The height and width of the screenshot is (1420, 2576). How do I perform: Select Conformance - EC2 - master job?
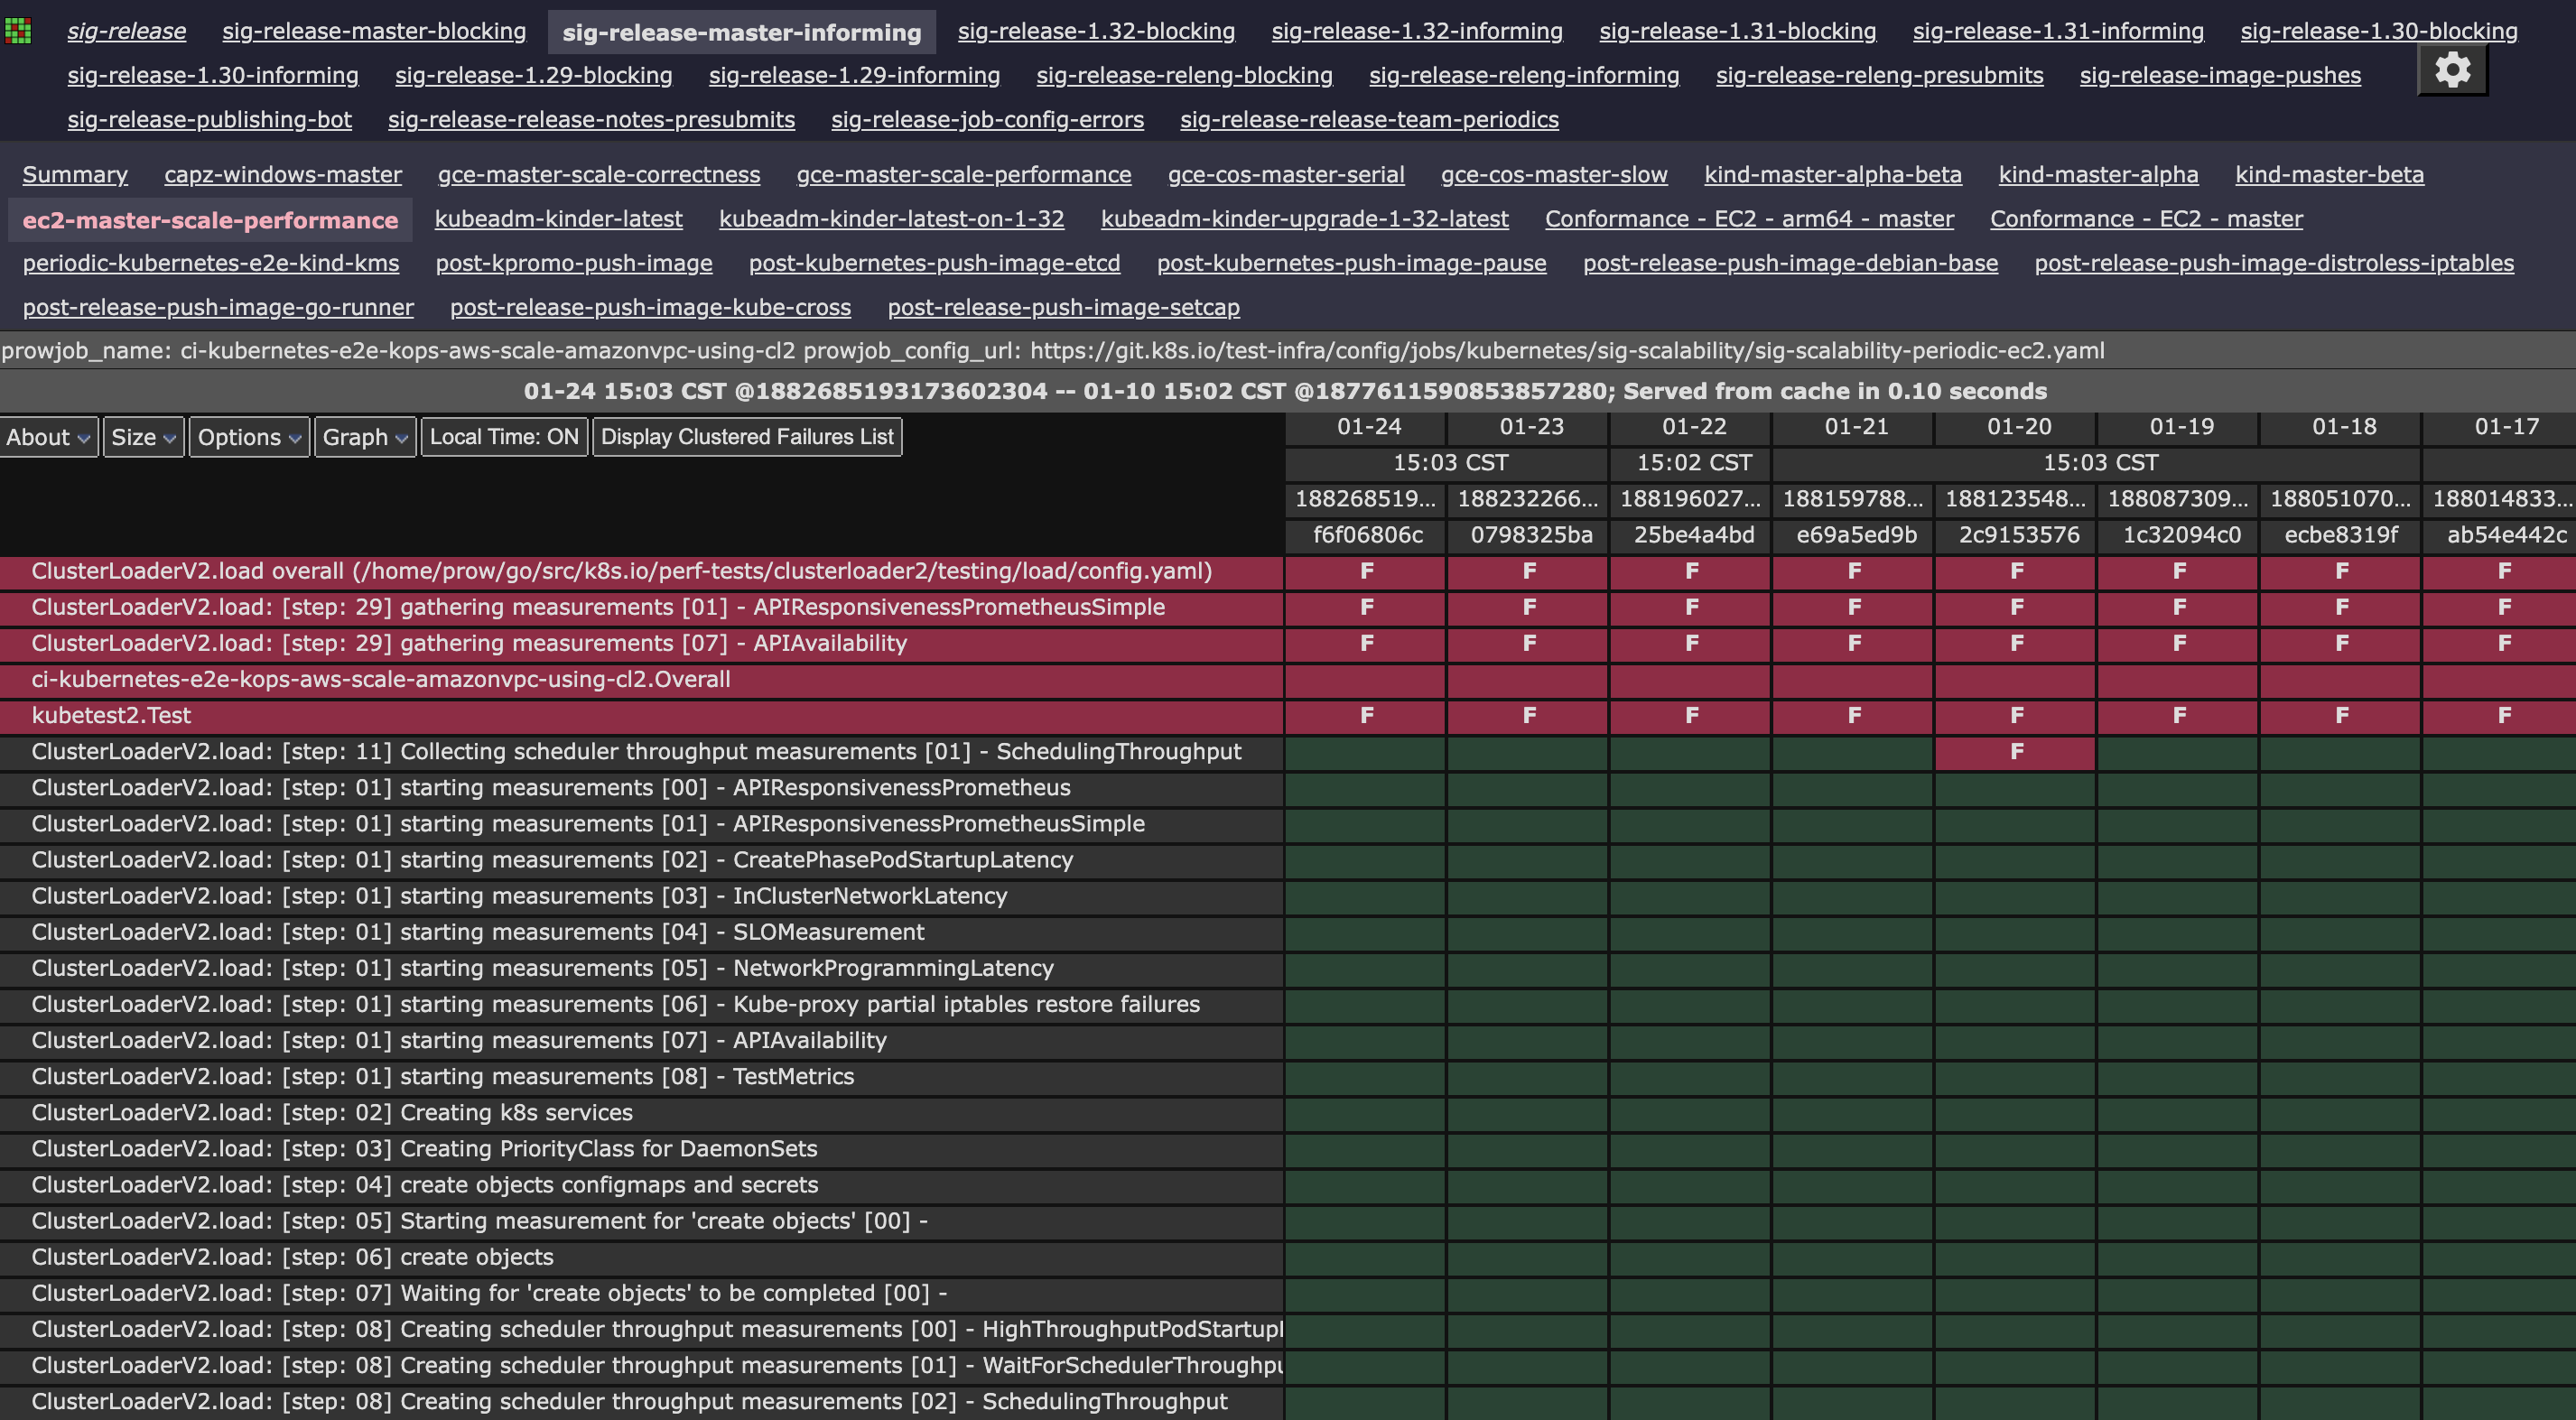(x=2145, y=219)
